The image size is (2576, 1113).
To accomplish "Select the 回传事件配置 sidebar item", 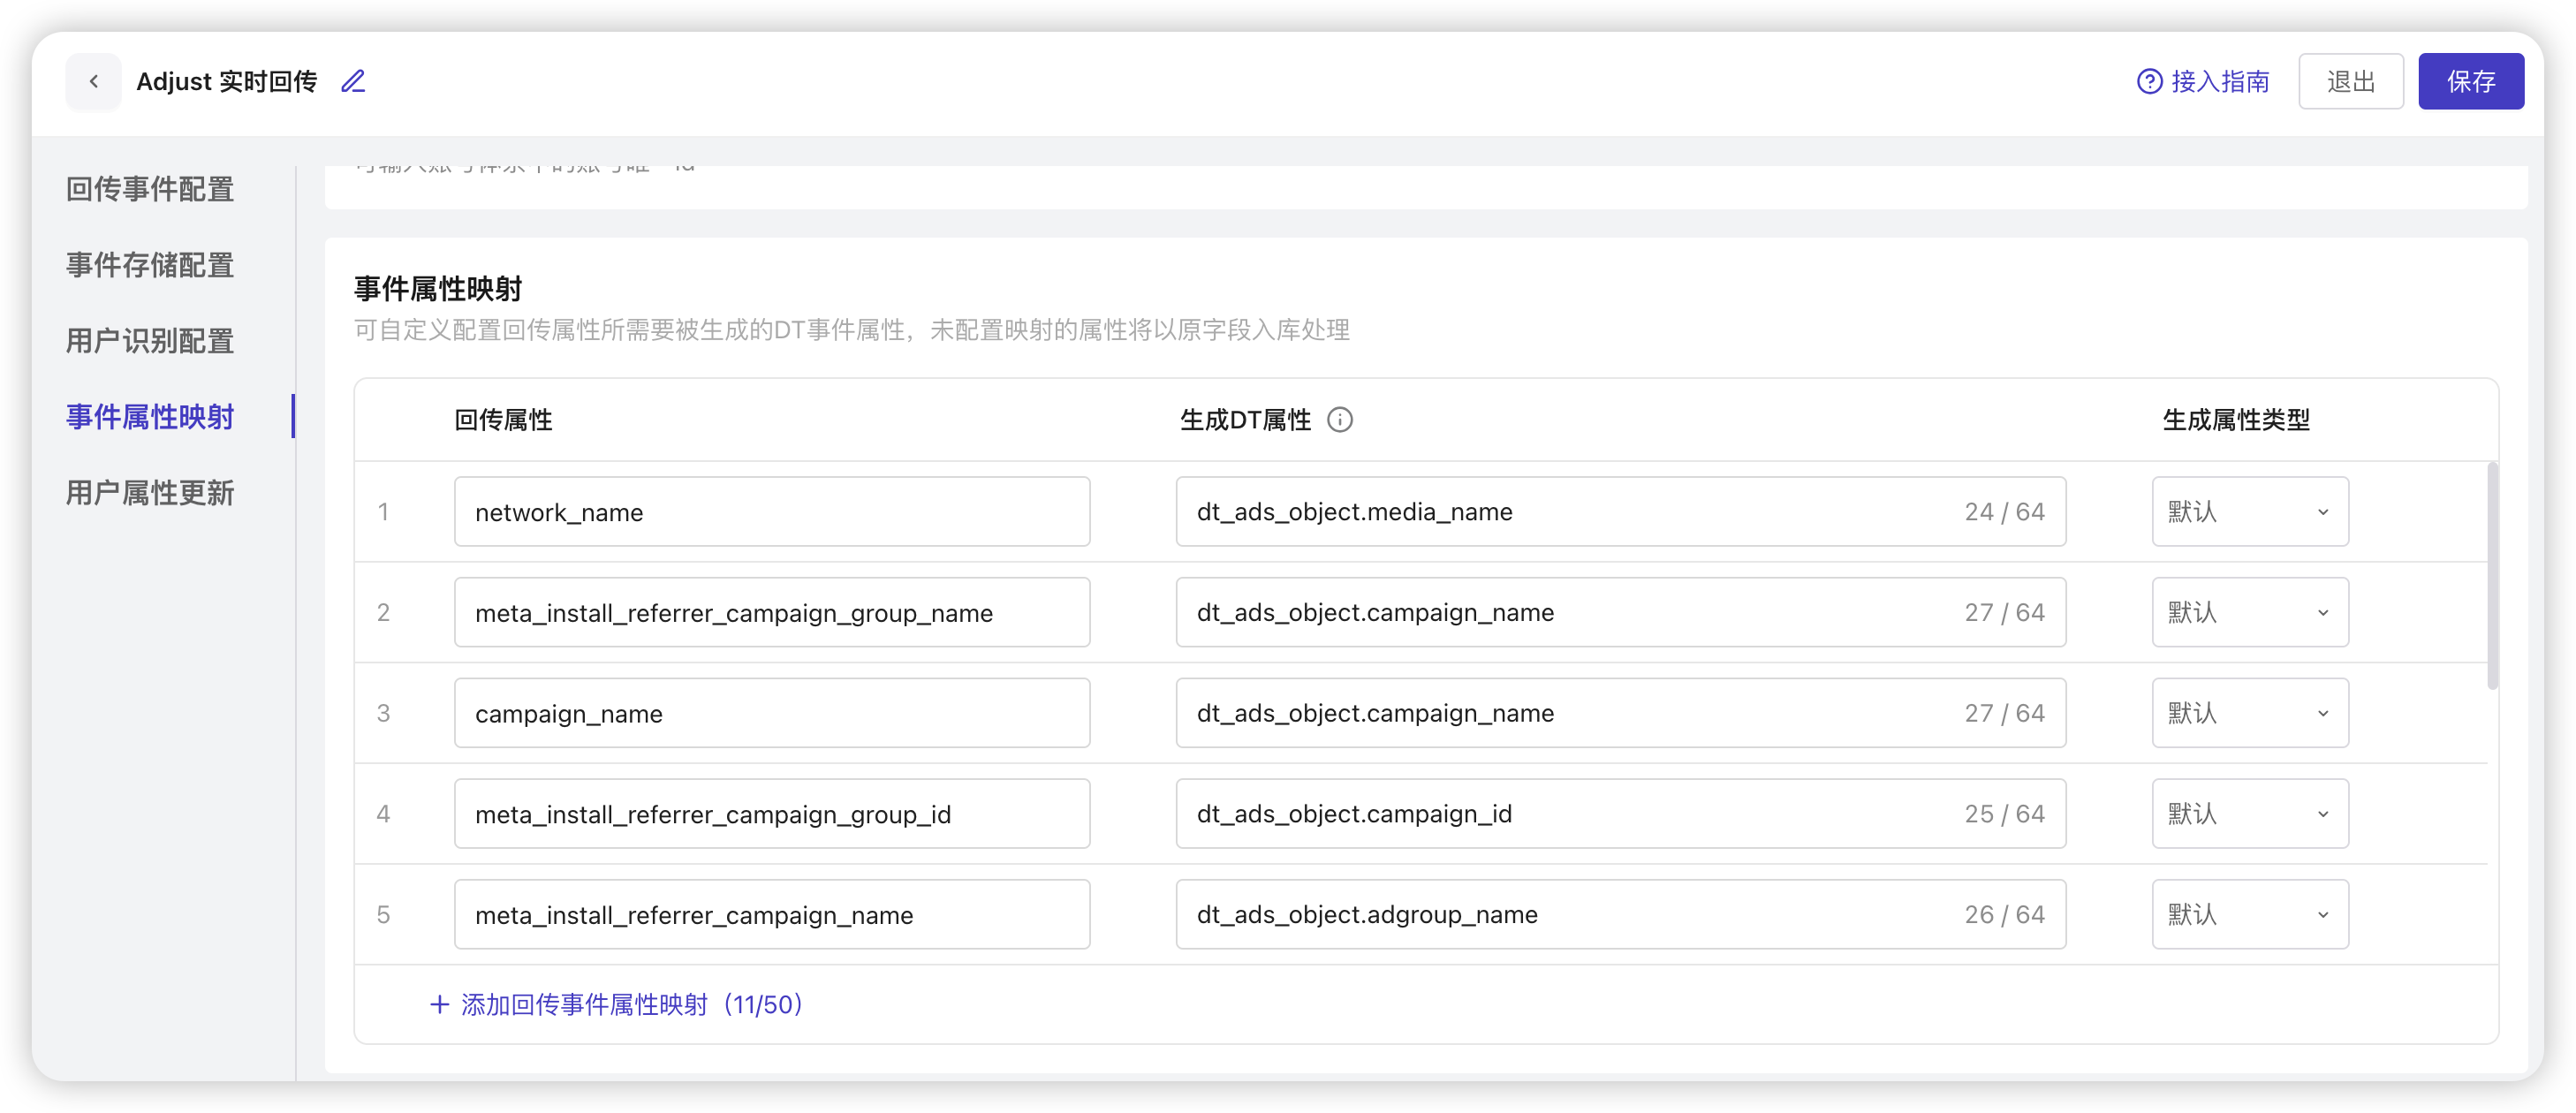I will click(149, 189).
